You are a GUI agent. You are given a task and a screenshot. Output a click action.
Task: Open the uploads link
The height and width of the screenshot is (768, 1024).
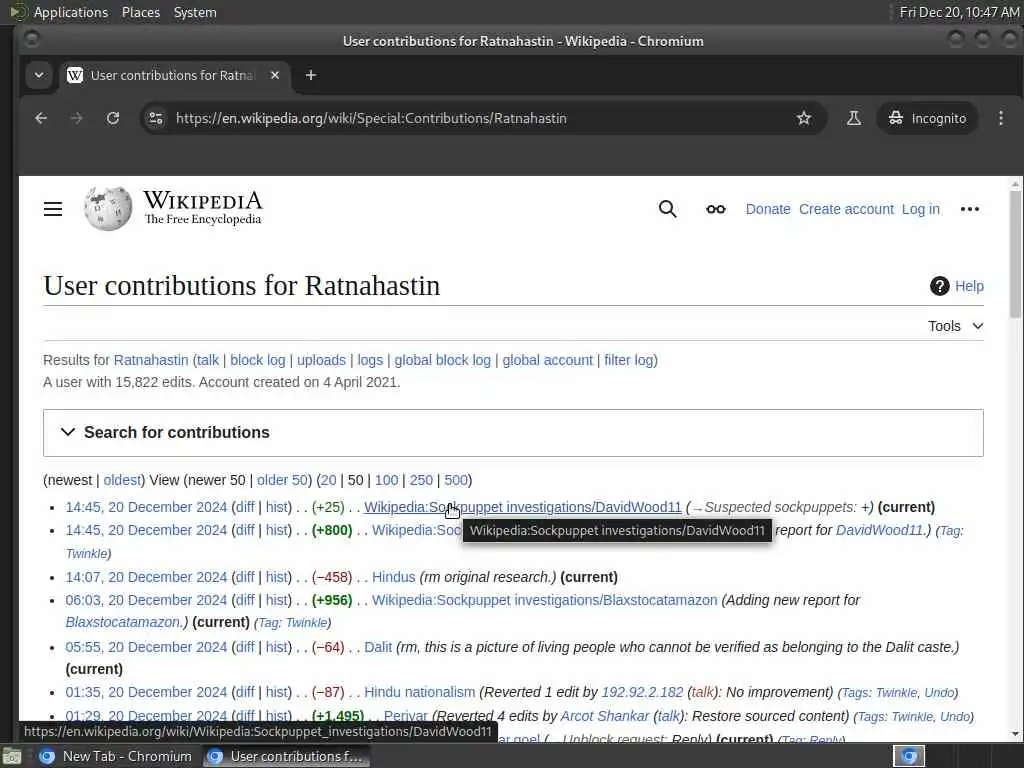pos(321,360)
